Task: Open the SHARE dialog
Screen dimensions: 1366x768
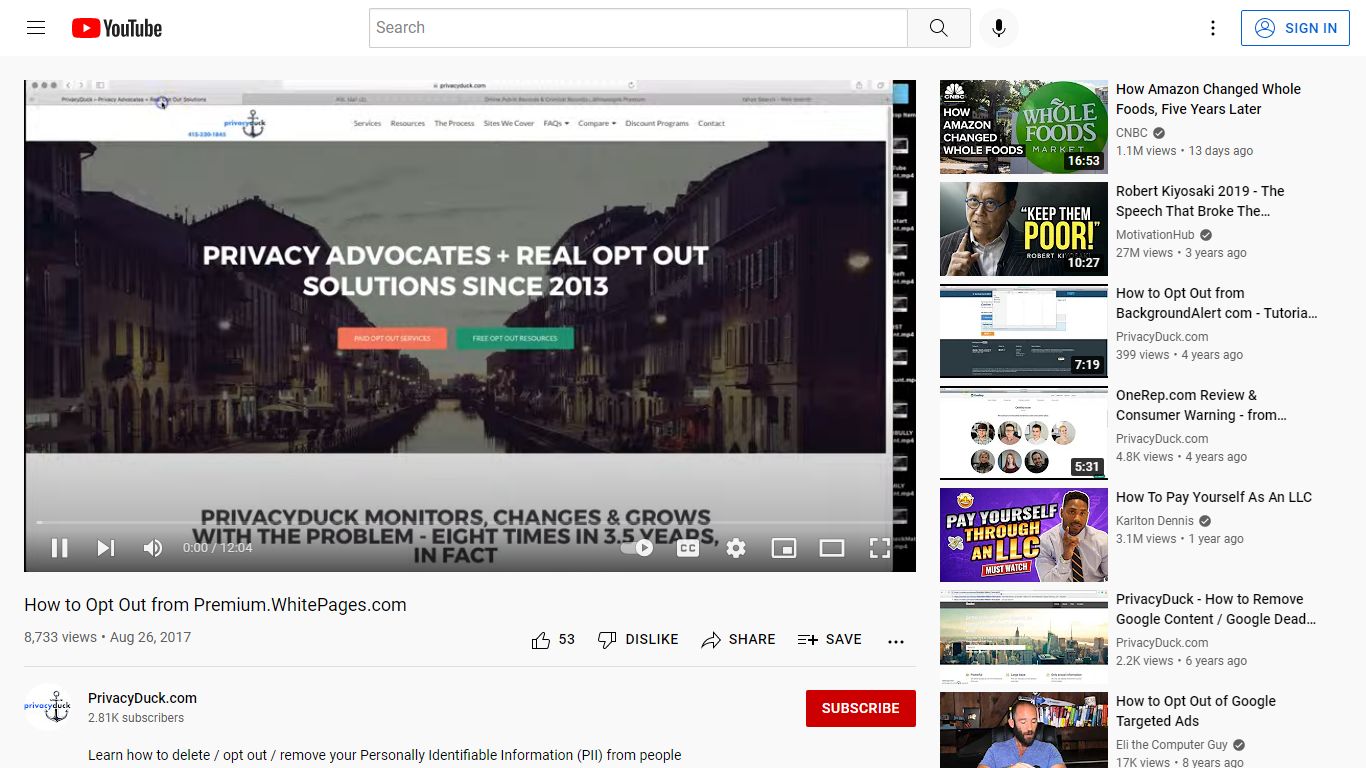Action: click(739, 640)
